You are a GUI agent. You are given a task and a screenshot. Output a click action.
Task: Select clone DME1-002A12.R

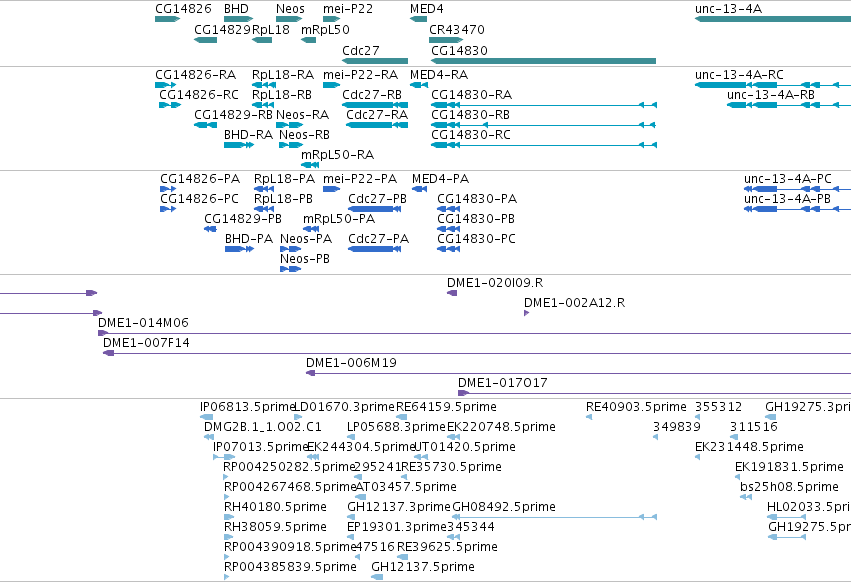tap(526, 313)
